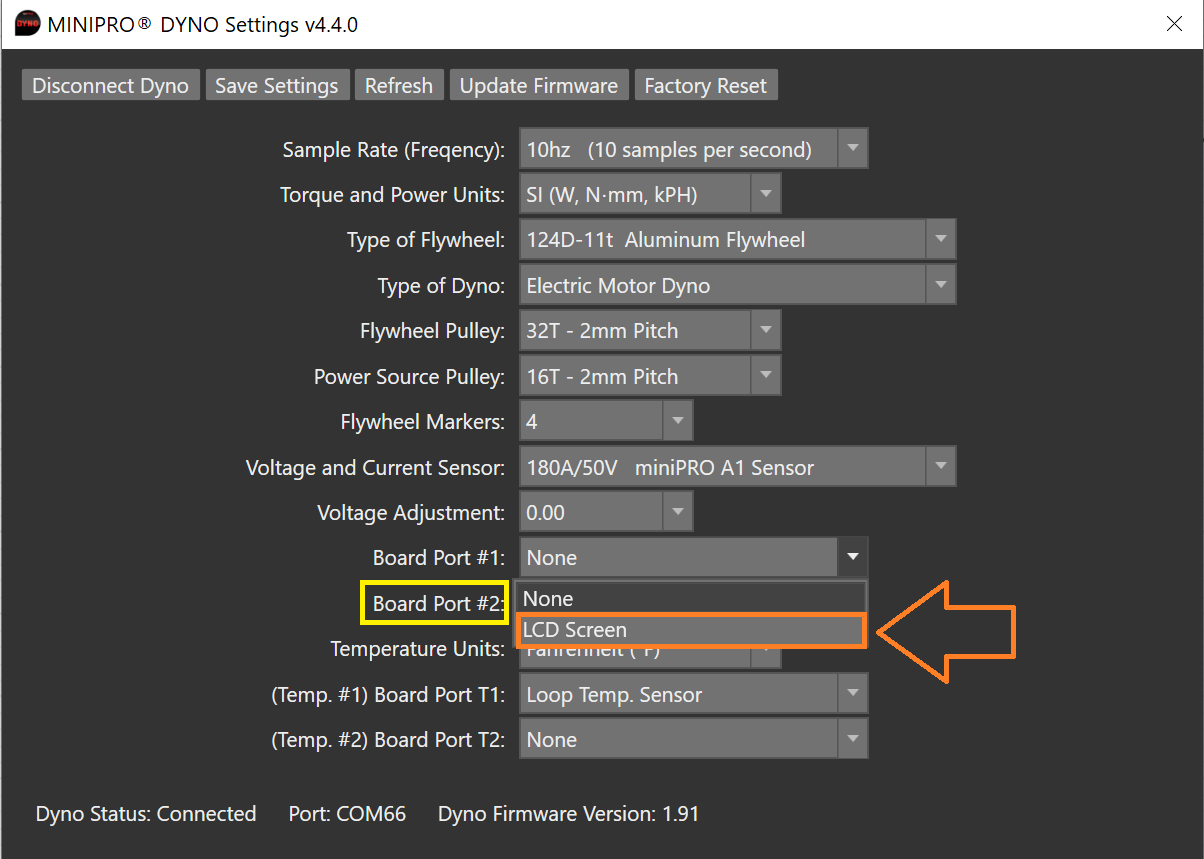Screen dimensions: 1204x859
Task: Click the "Dyno Firmware Version: 1.91" text
Action: click(x=568, y=814)
